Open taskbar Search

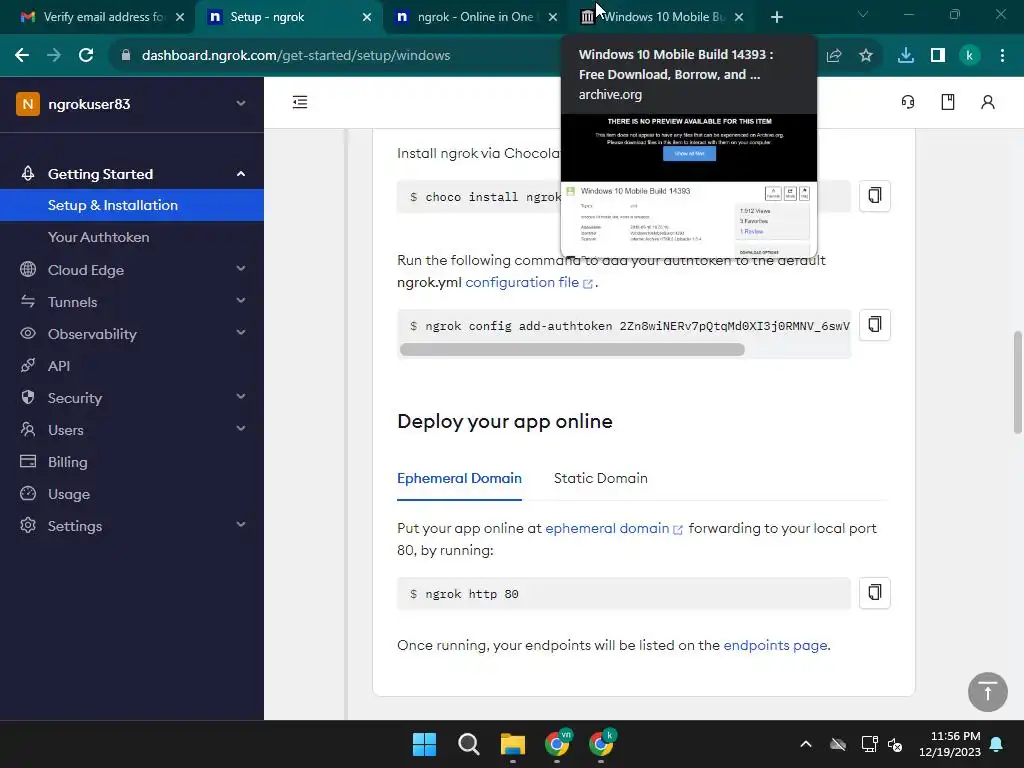coord(468,744)
